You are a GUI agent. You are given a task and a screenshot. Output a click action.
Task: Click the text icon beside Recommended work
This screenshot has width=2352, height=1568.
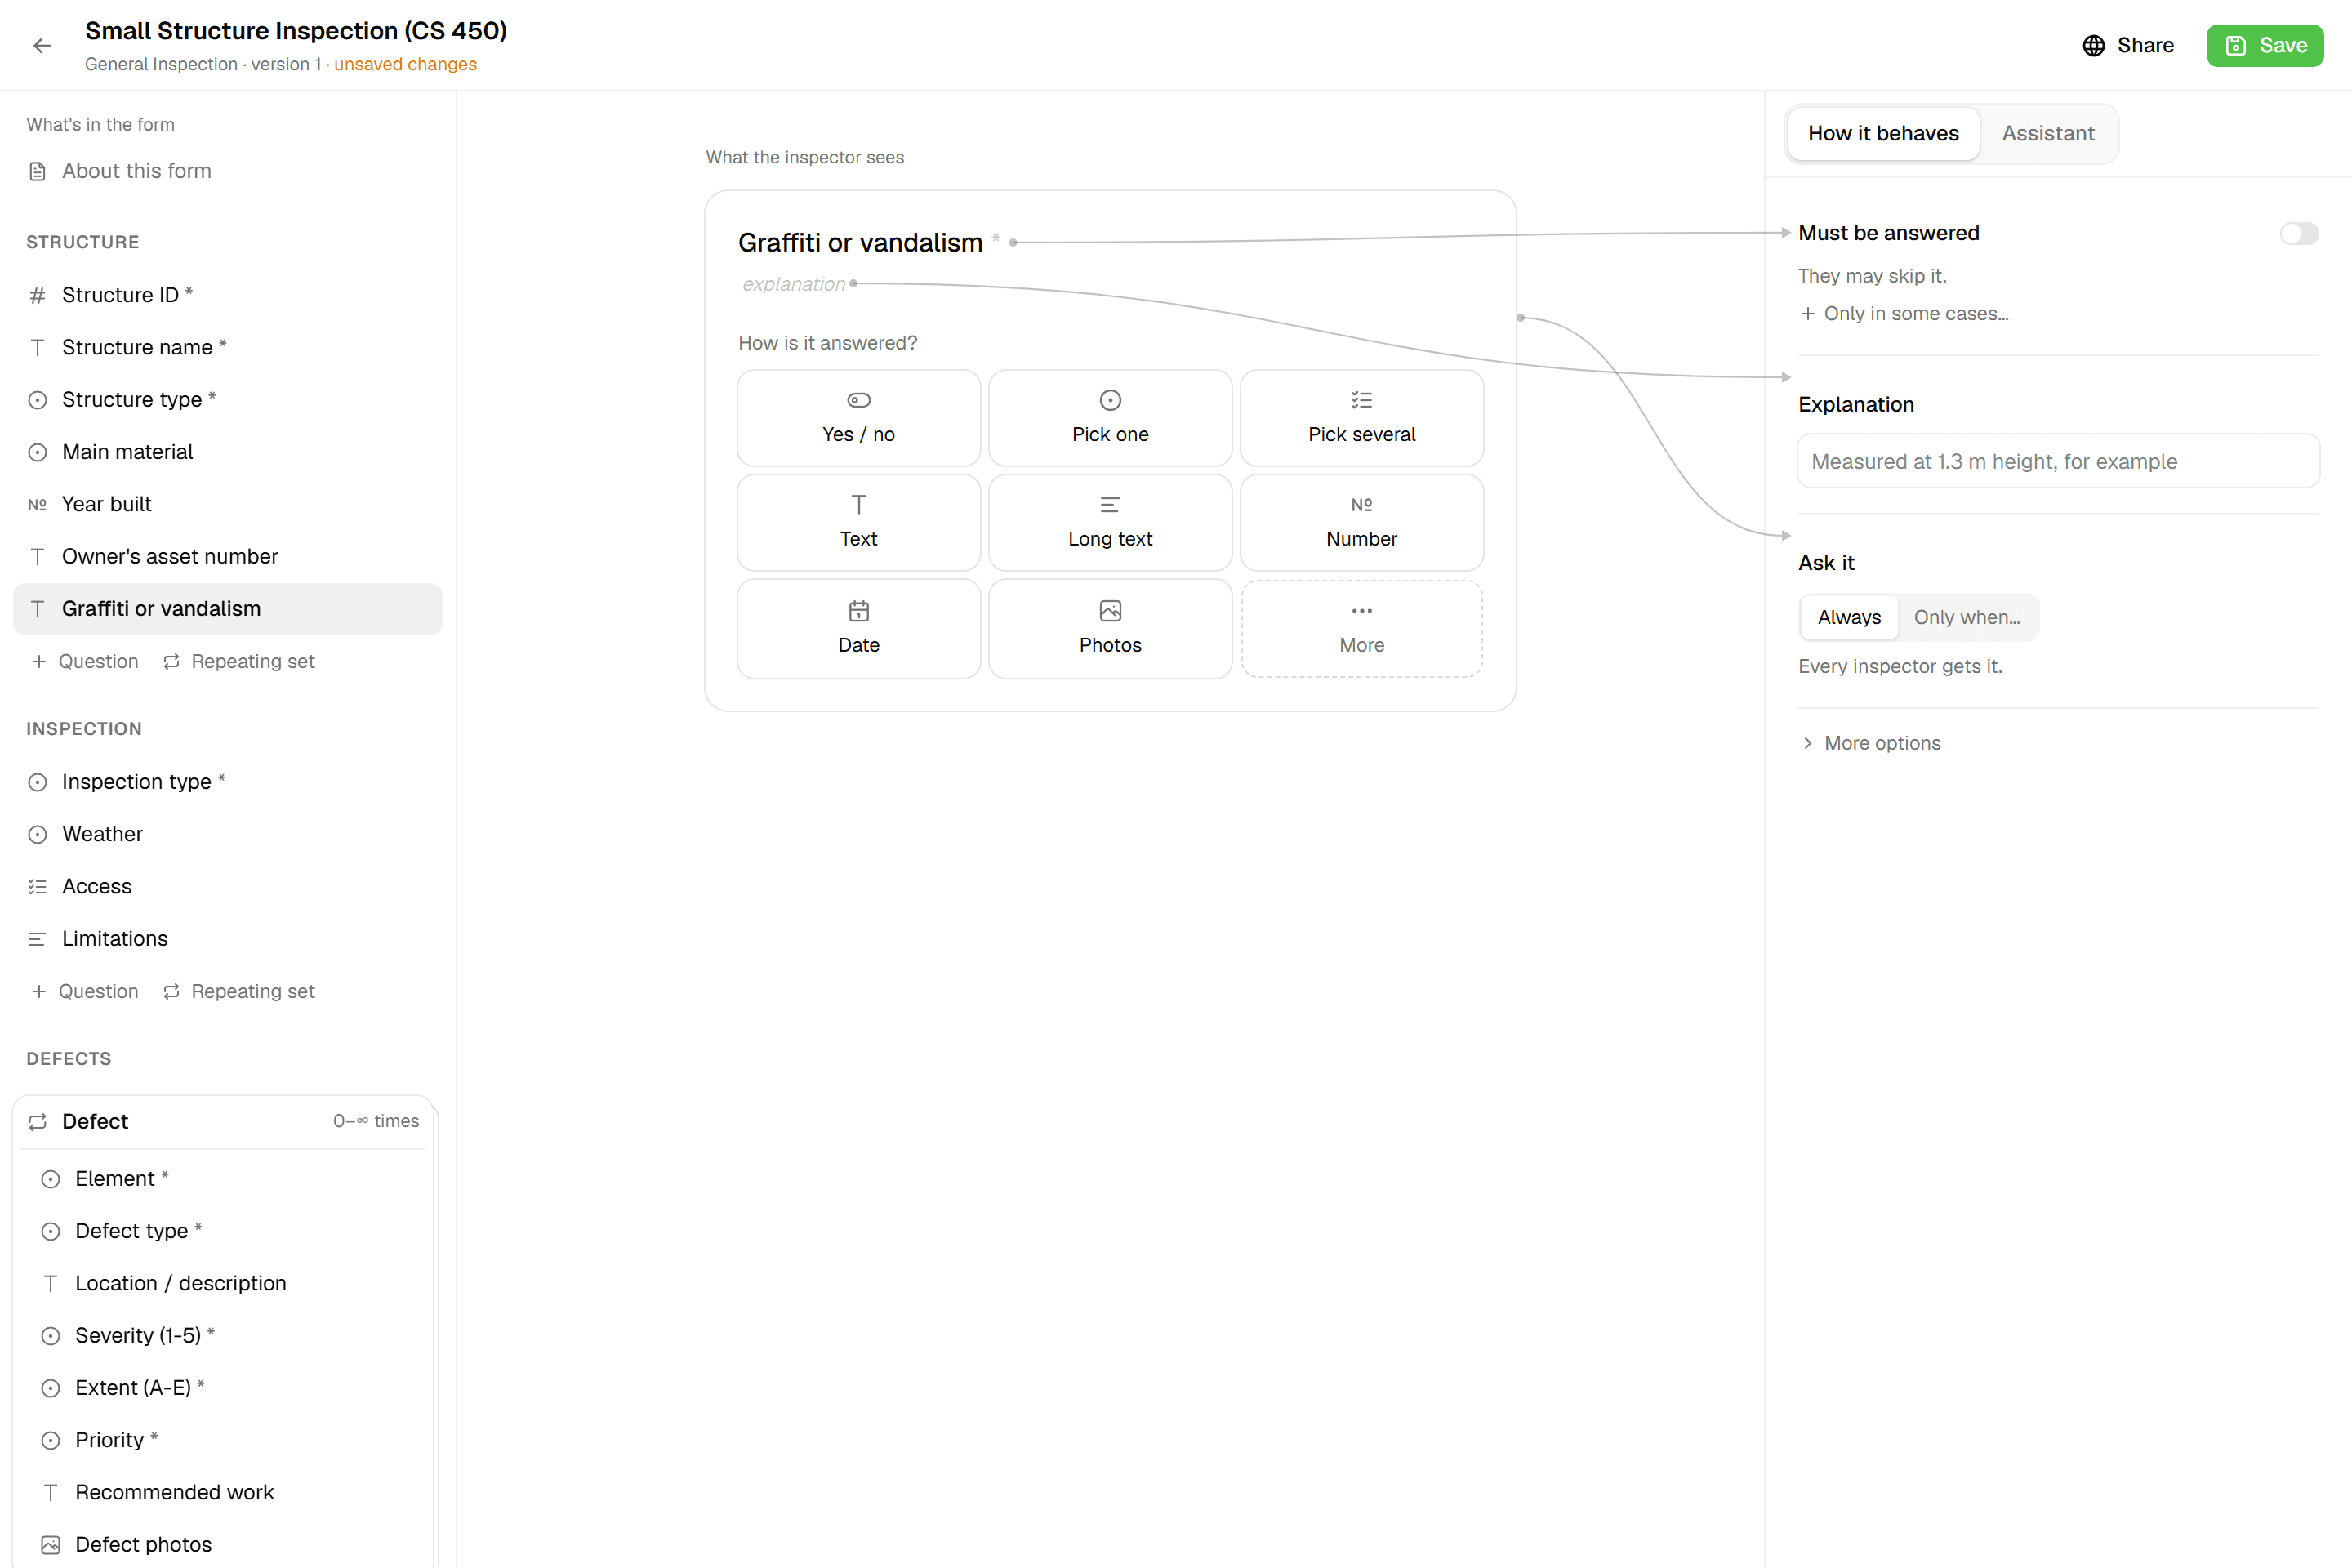[51, 1492]
